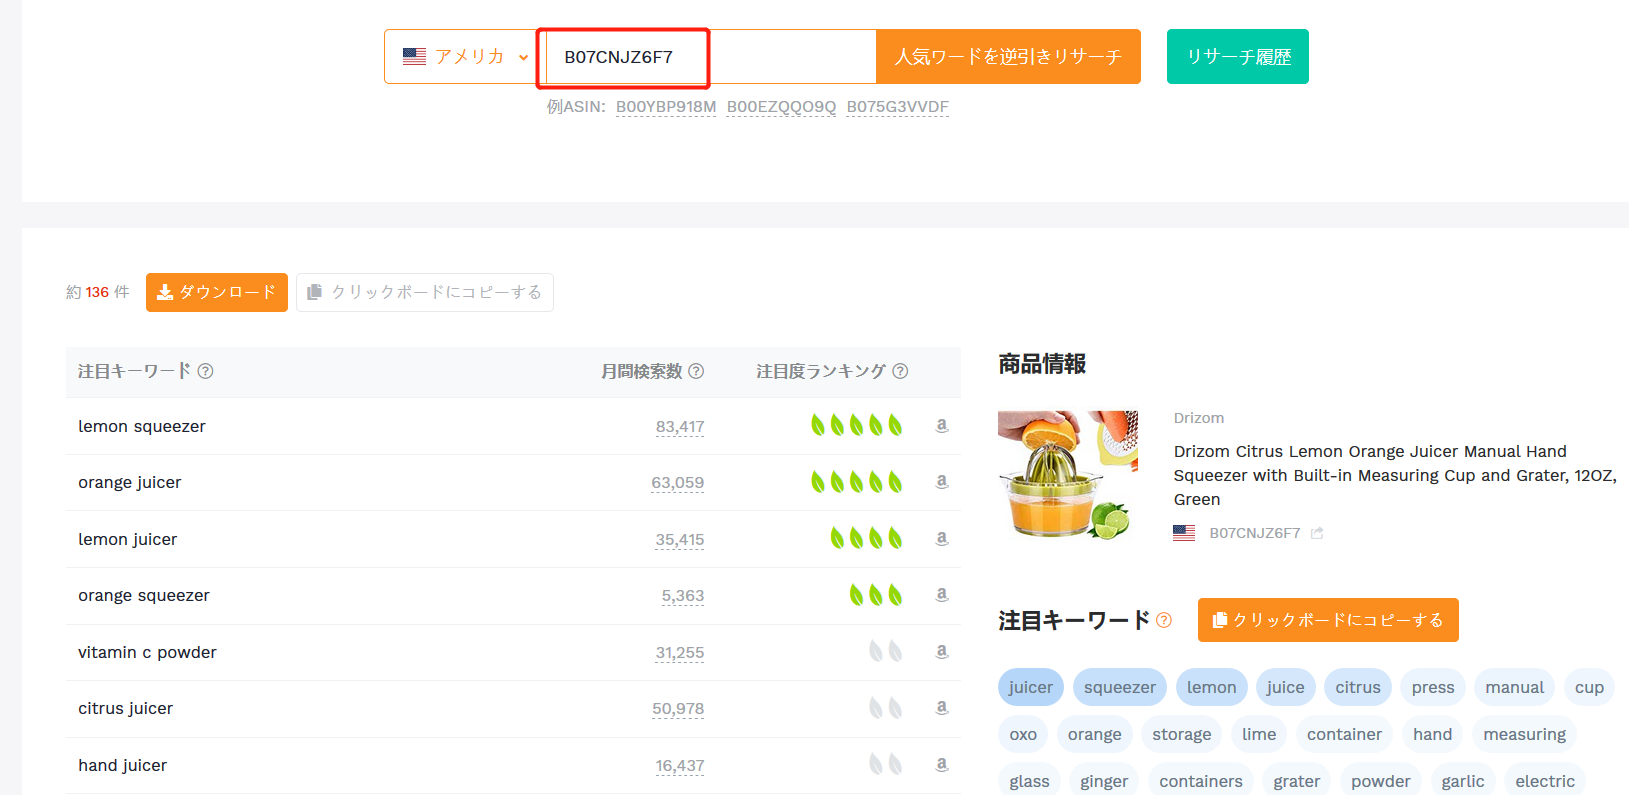This screenshot has height=795, width=1629.
Task: Click the gray クリックボードにコピーする button
Action: (425, 292)
